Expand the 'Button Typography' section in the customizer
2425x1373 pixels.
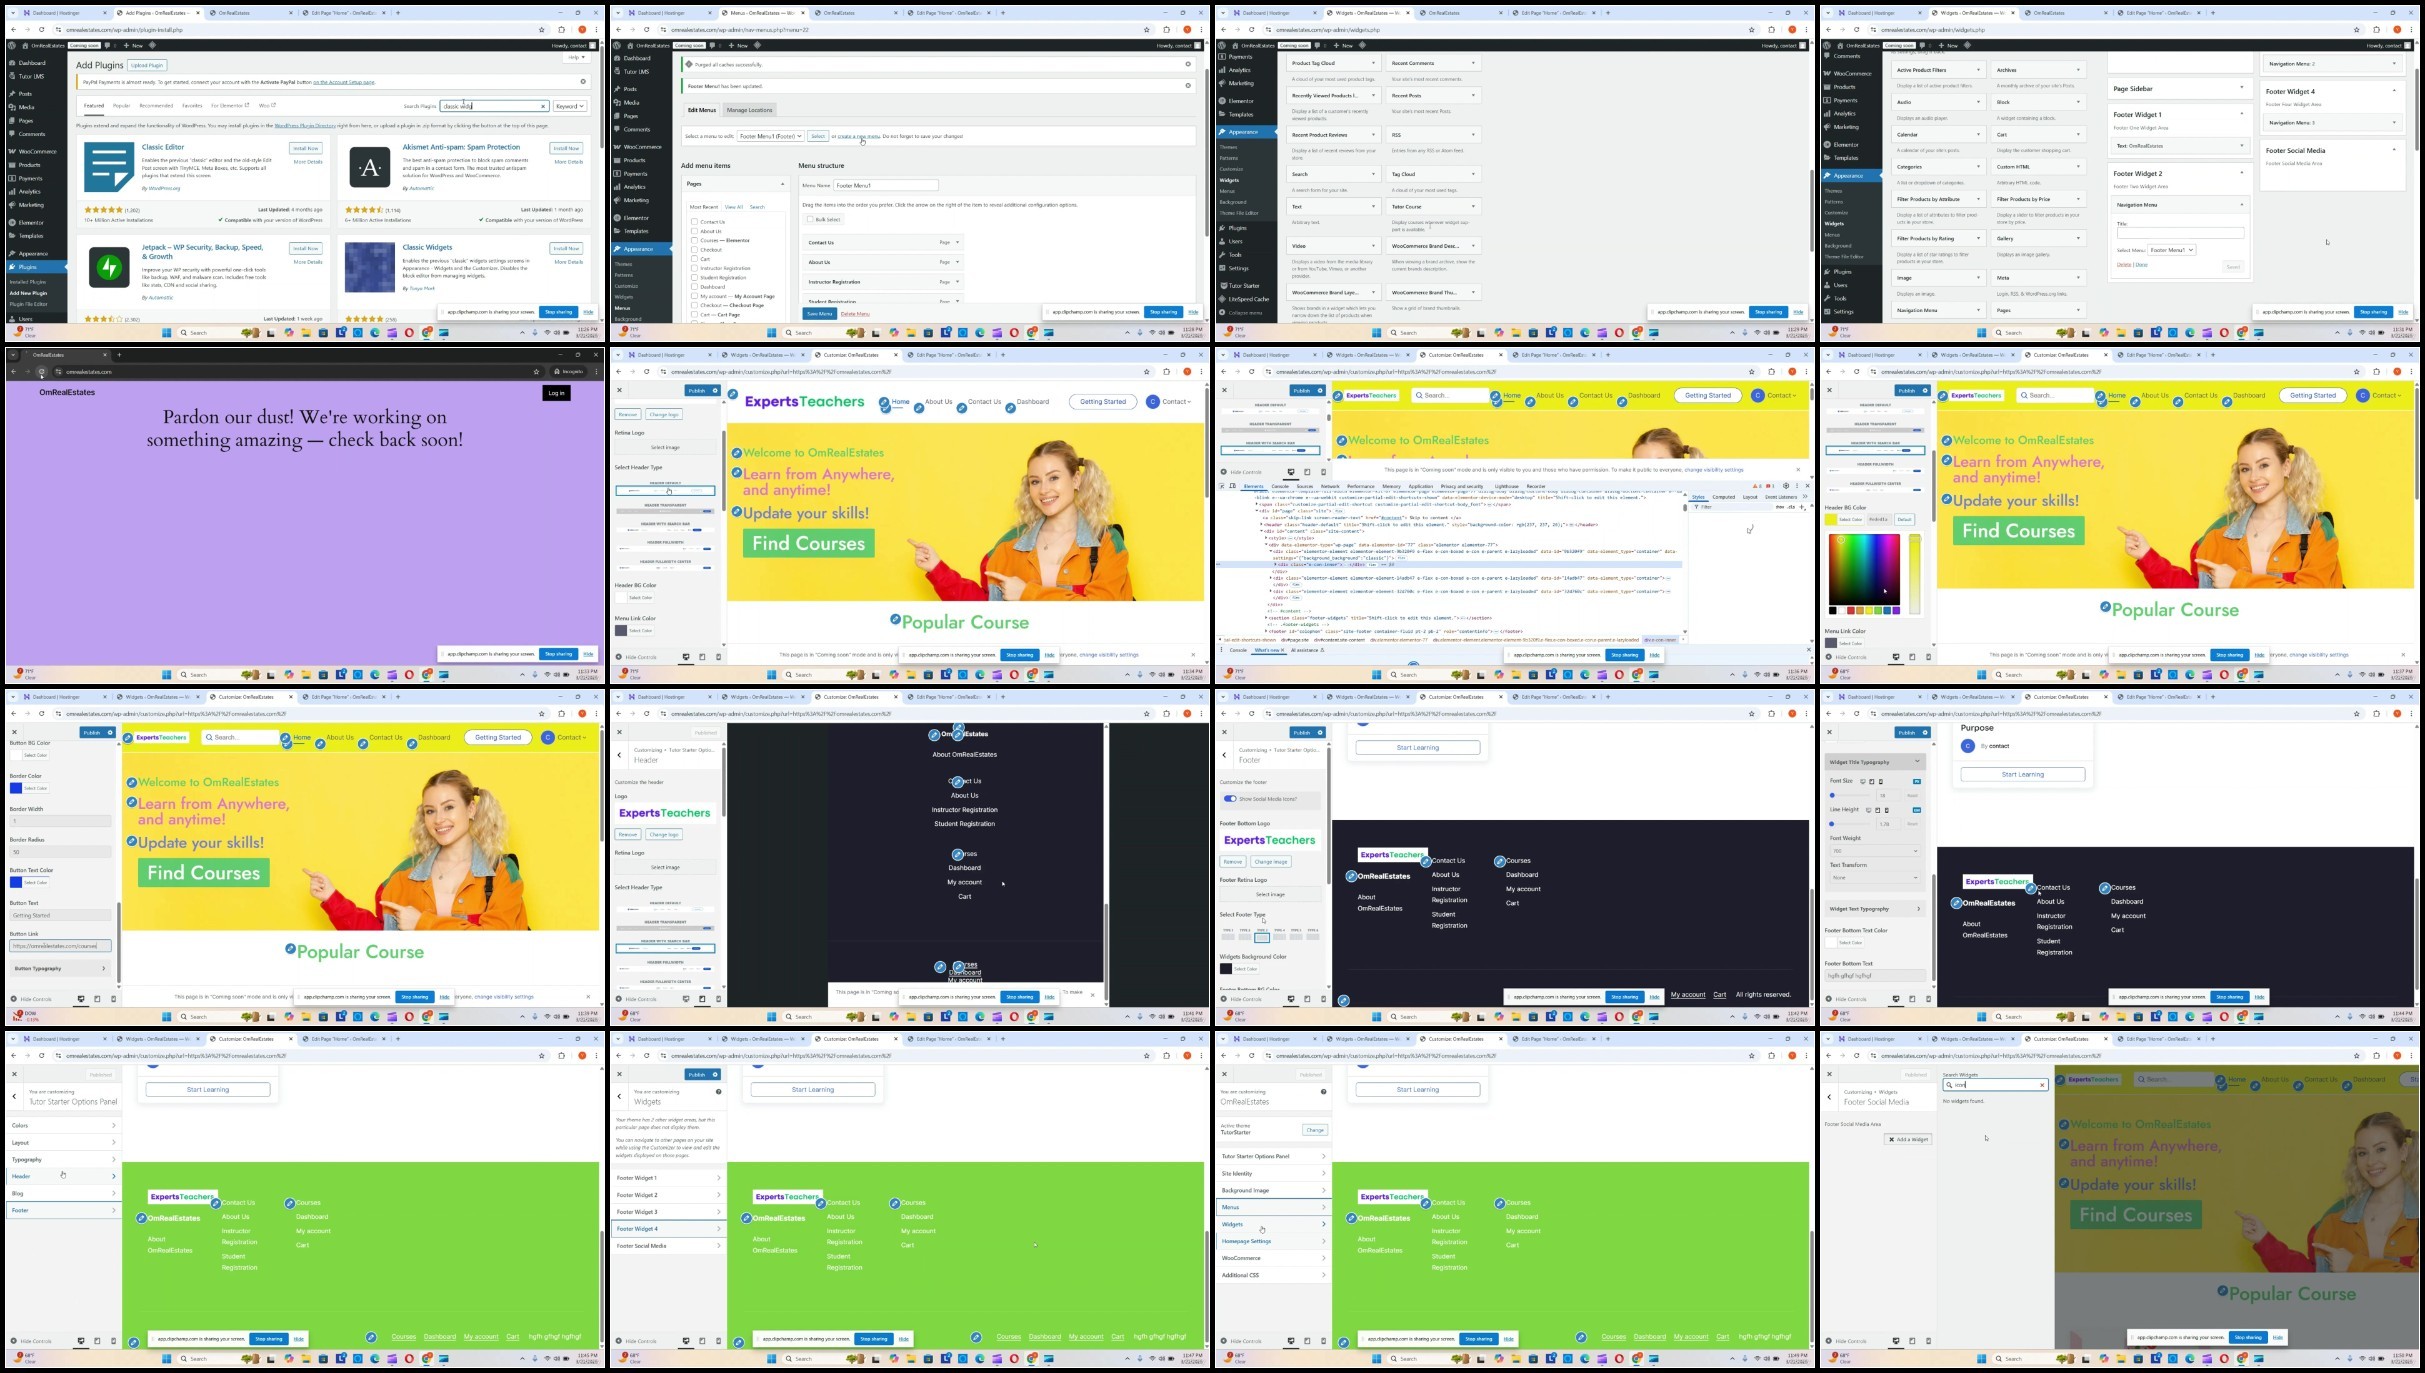[60, 968]
